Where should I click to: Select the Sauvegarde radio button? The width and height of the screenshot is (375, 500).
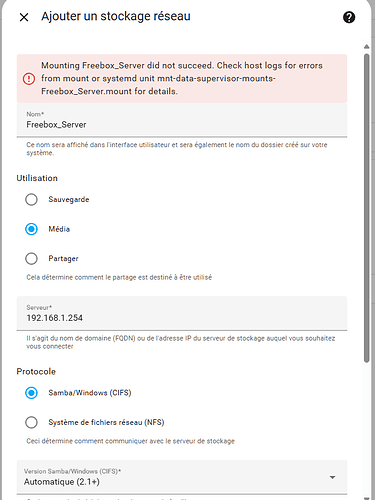point(31,200)
